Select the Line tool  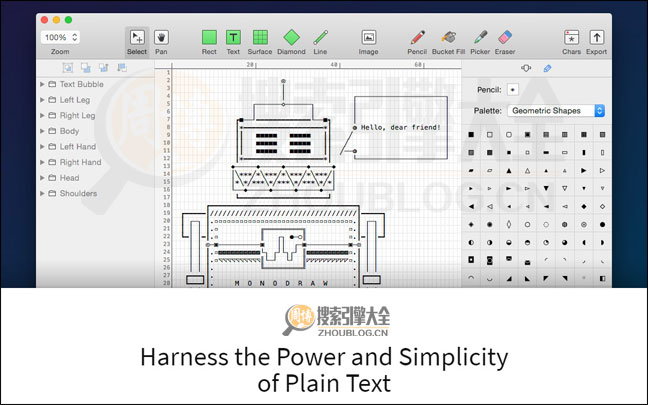(x=320, y=42)
